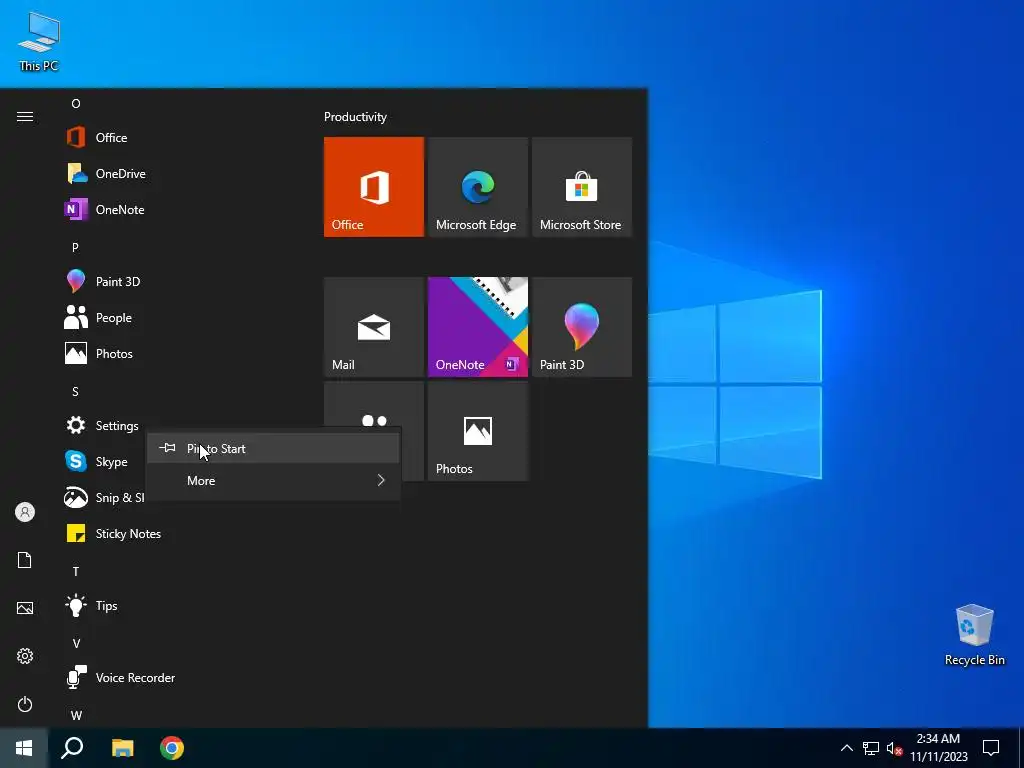Viewport: 1024px width, 768px height.
Task: Open OneNote in the app list
Action: click(183, 210)
